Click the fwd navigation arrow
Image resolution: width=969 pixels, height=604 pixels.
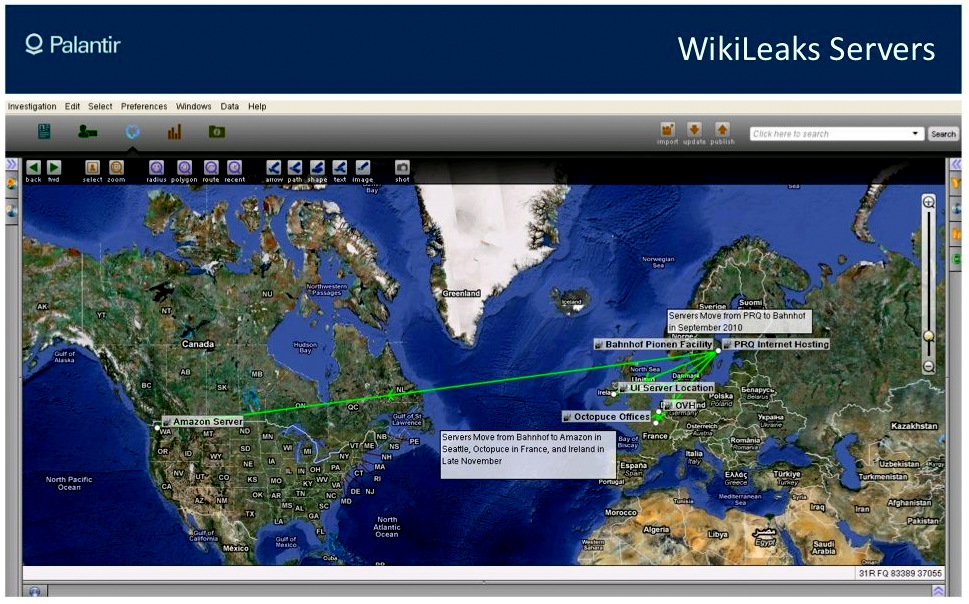click(54, 167)
